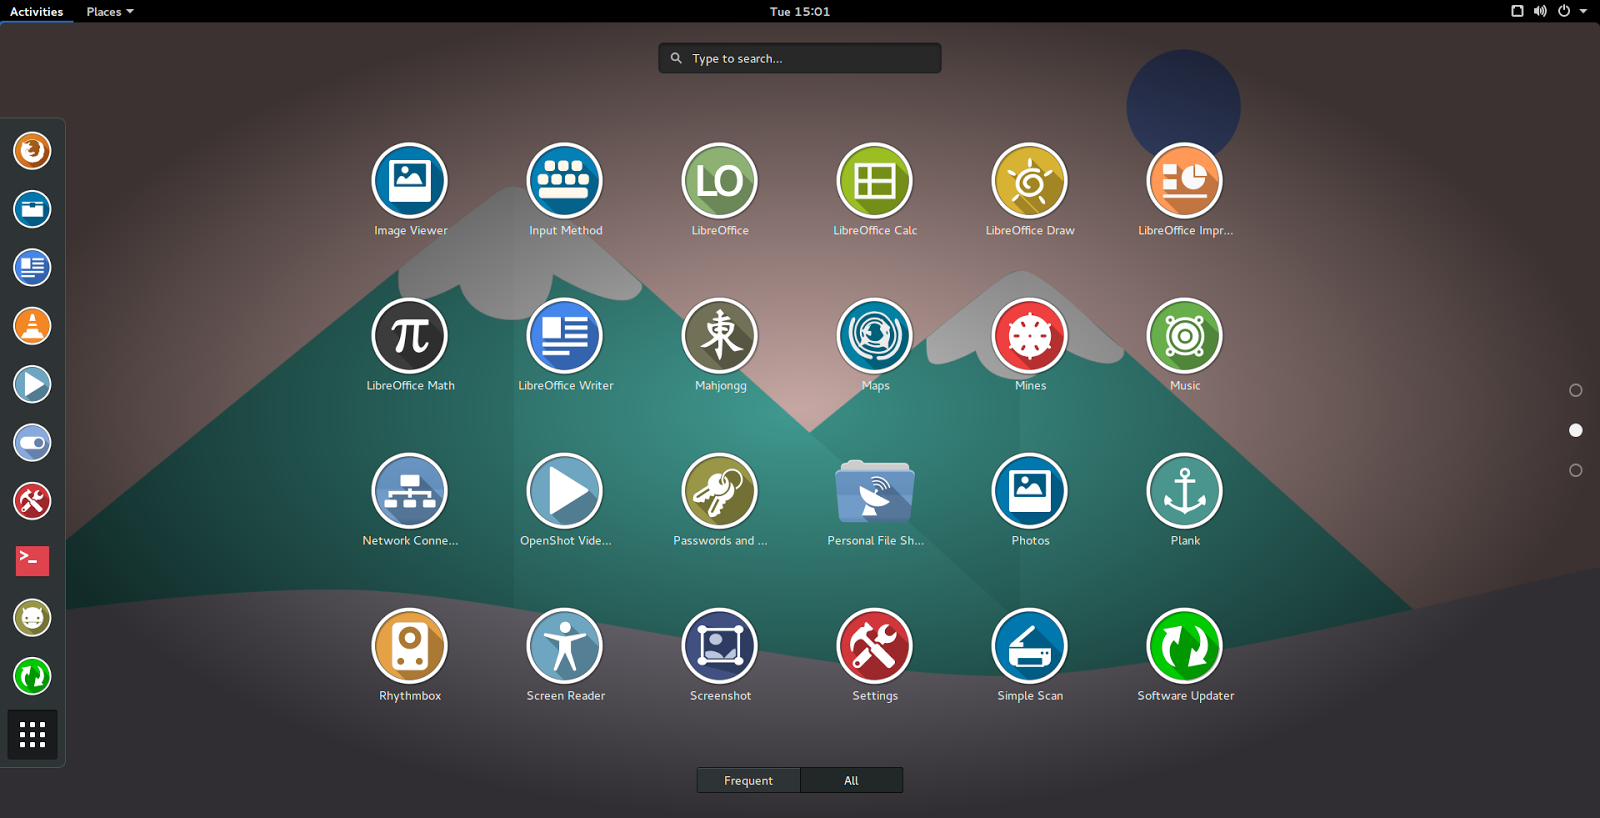
Task: Switch to the All apps view
Action: point(852,780)
